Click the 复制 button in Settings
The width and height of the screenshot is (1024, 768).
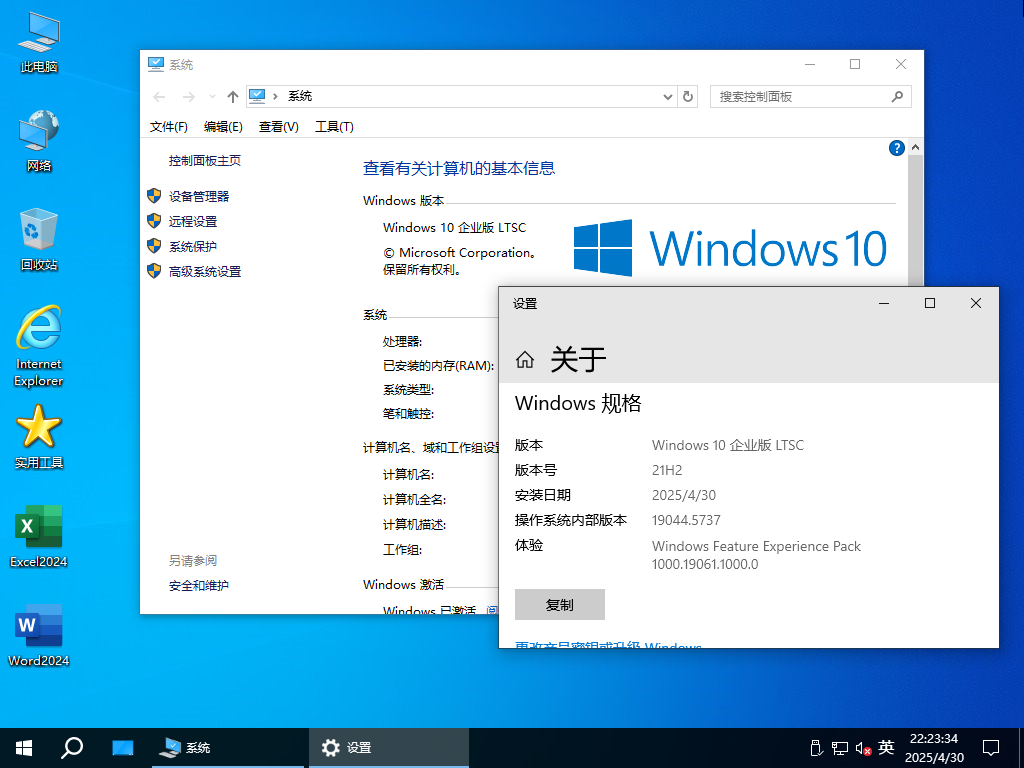[560, 605]
